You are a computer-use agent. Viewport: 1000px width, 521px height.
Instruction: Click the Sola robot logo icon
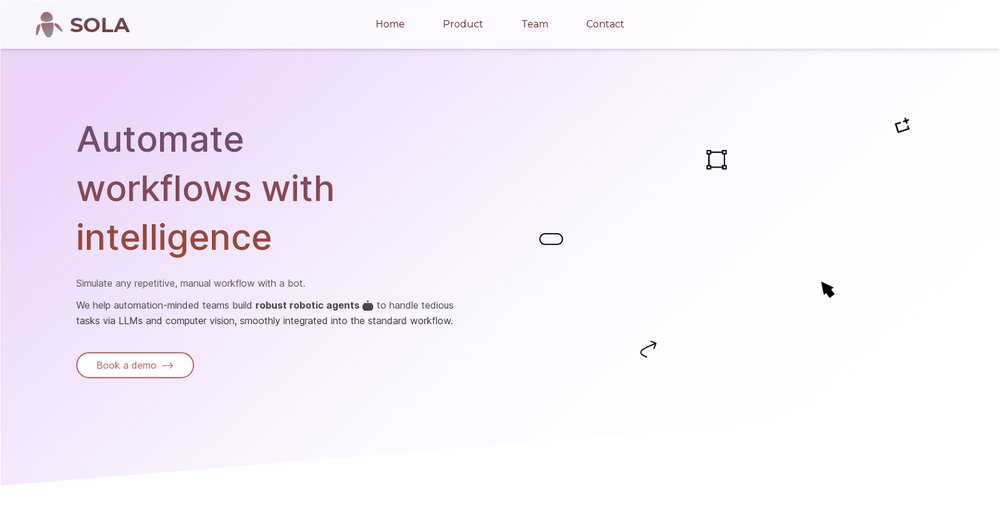point(48,24)
